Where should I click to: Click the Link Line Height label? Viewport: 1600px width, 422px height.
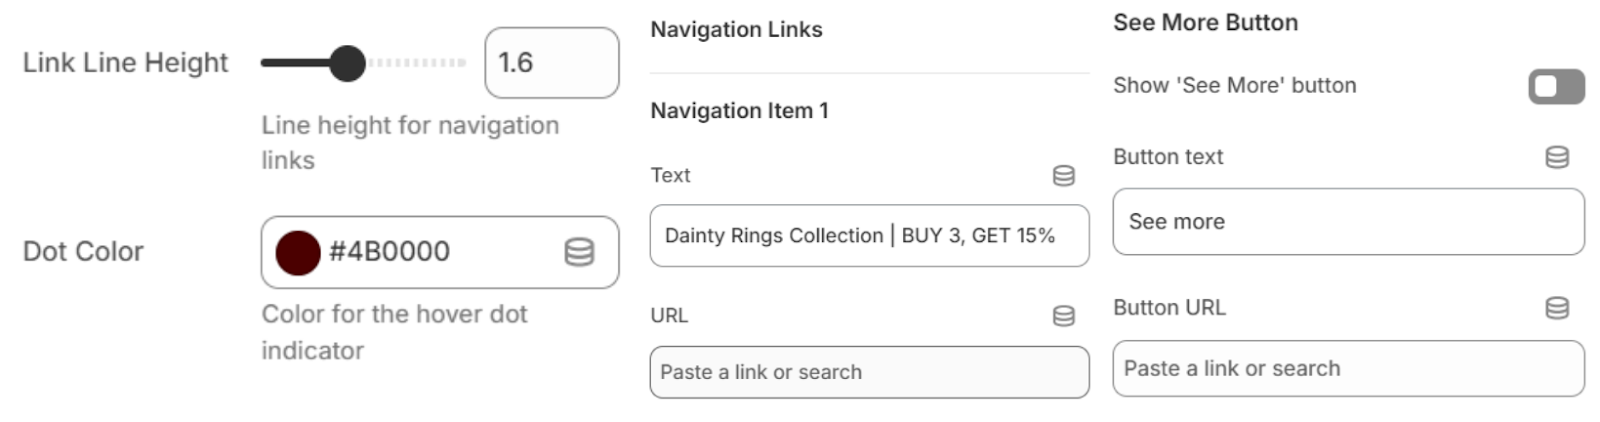[125, 63]
